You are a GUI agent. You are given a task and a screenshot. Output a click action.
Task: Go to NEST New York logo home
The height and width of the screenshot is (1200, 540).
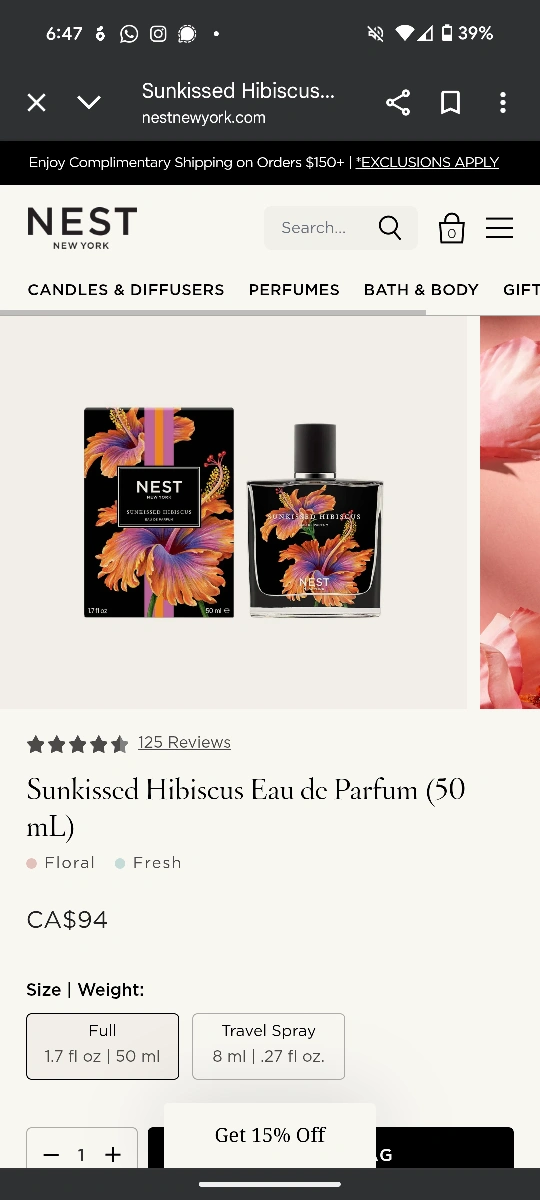click(x=82, y=228)
